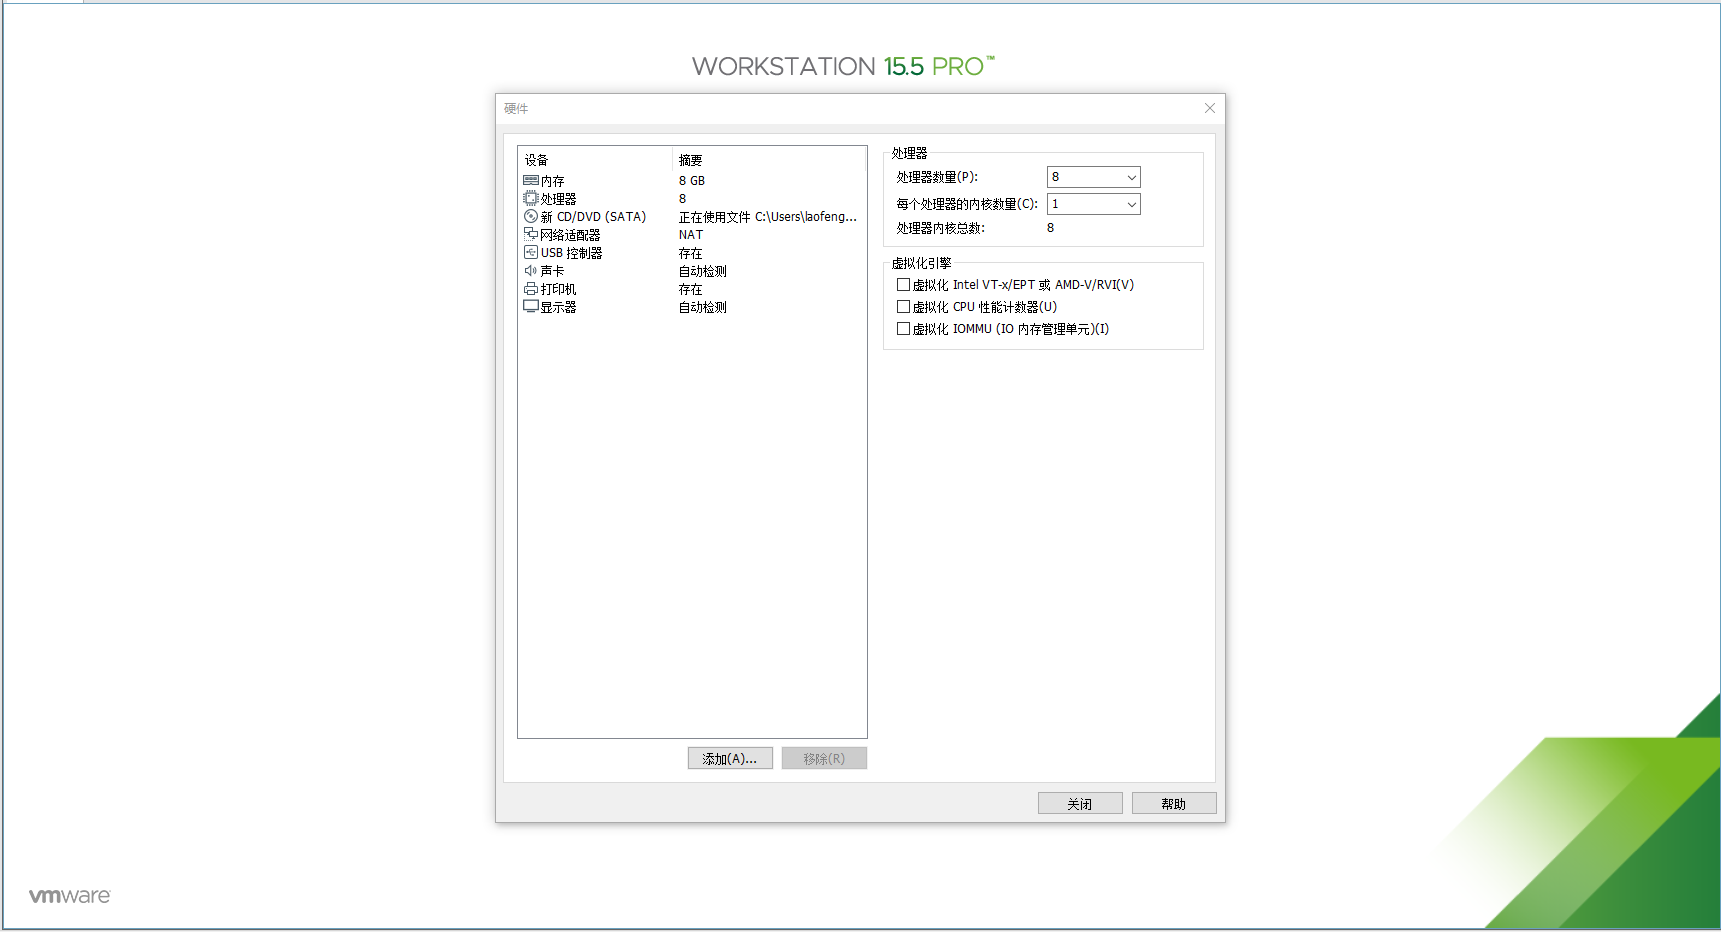Select the CD/DVD (SATA) disc icon
The width and height of the screenshot is (1721, 932).
530,217
